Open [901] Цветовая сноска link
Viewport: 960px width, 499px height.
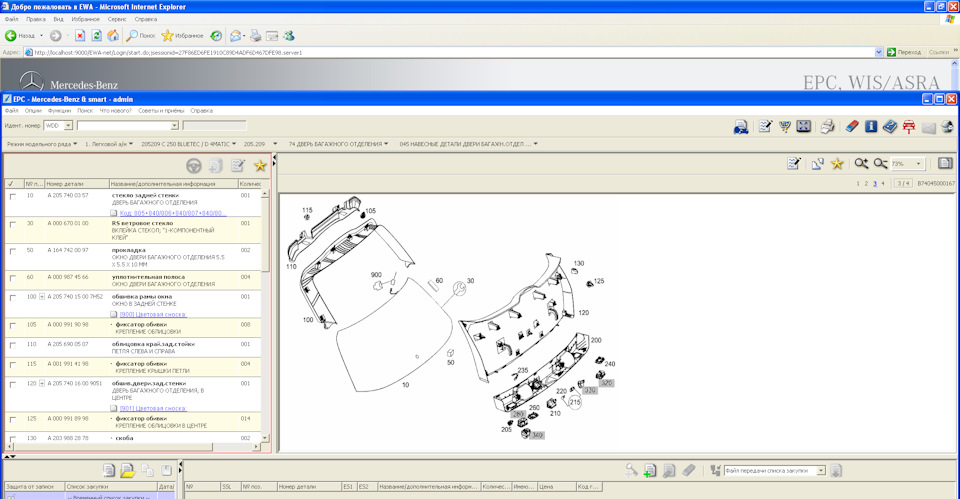coord(153,408)
